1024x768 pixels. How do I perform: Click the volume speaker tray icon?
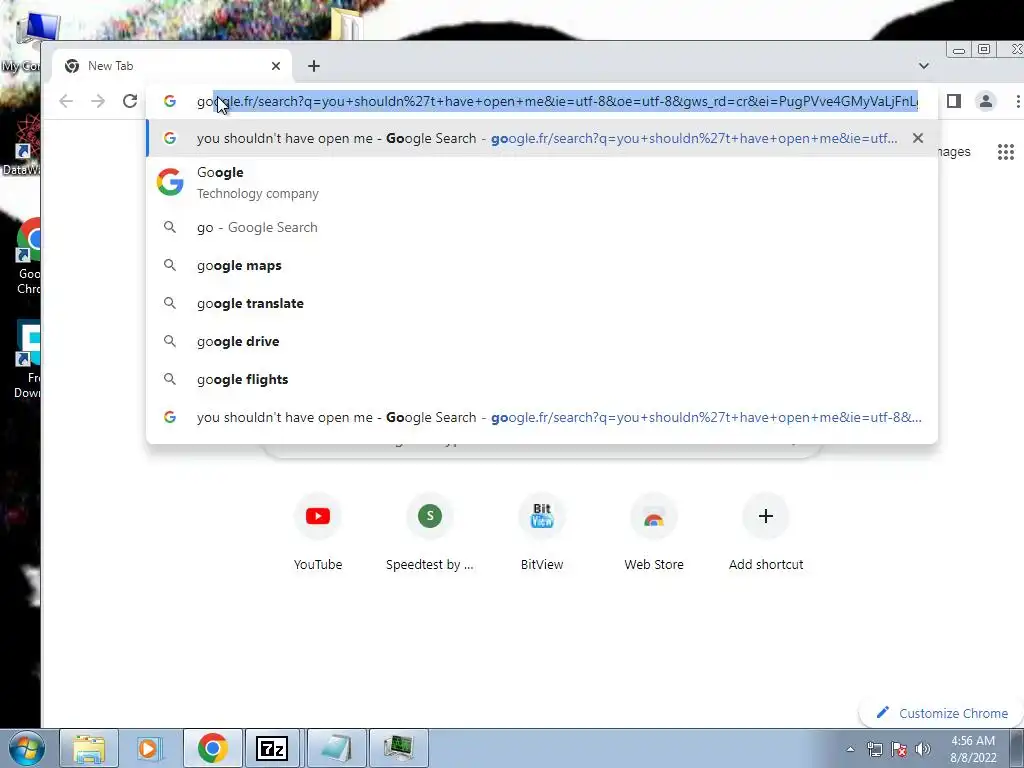coord(923,749)
